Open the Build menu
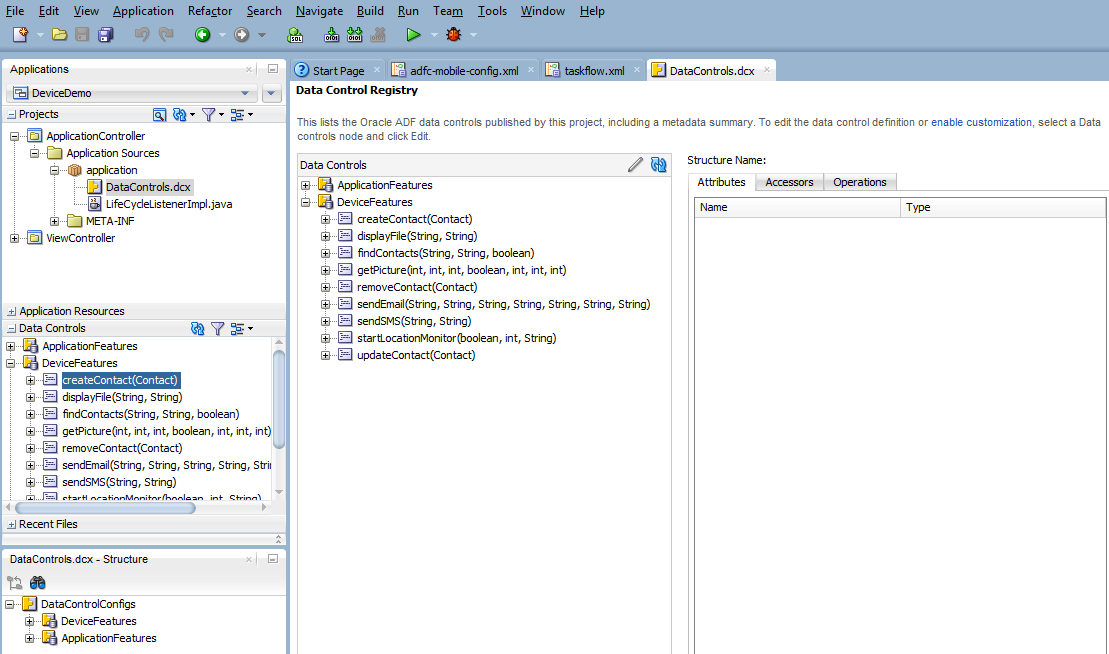Screen dimensions: 1109x654 (x=370, y=11)
